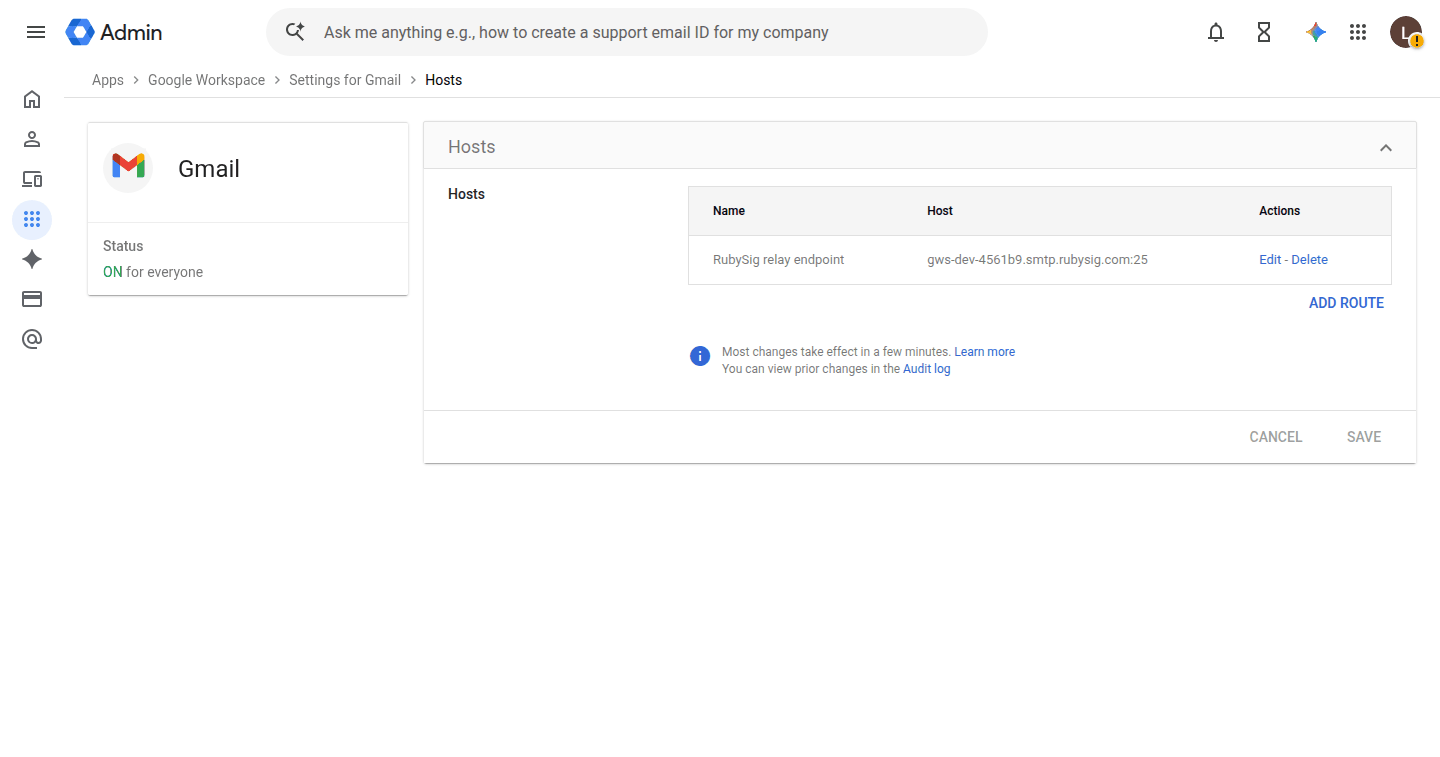Open the Account (@) sidebar icon

pos(32,339)
